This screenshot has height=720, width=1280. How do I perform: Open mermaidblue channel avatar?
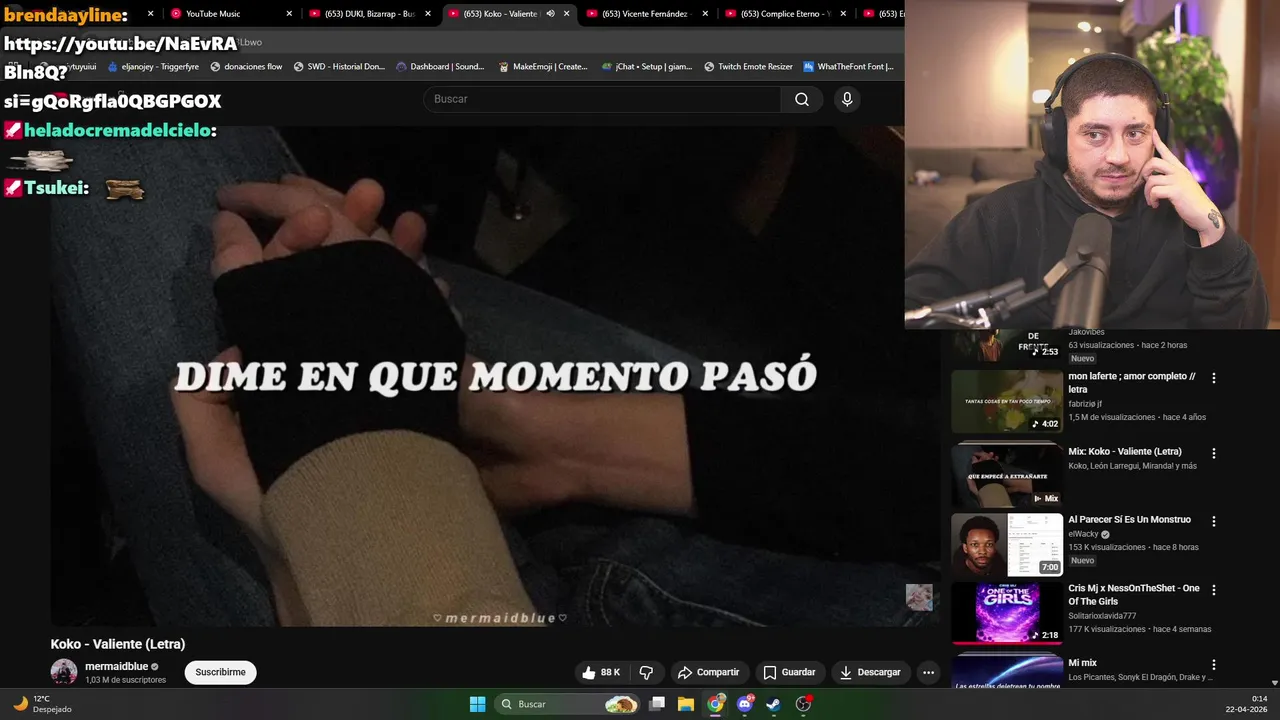(64, 672)
